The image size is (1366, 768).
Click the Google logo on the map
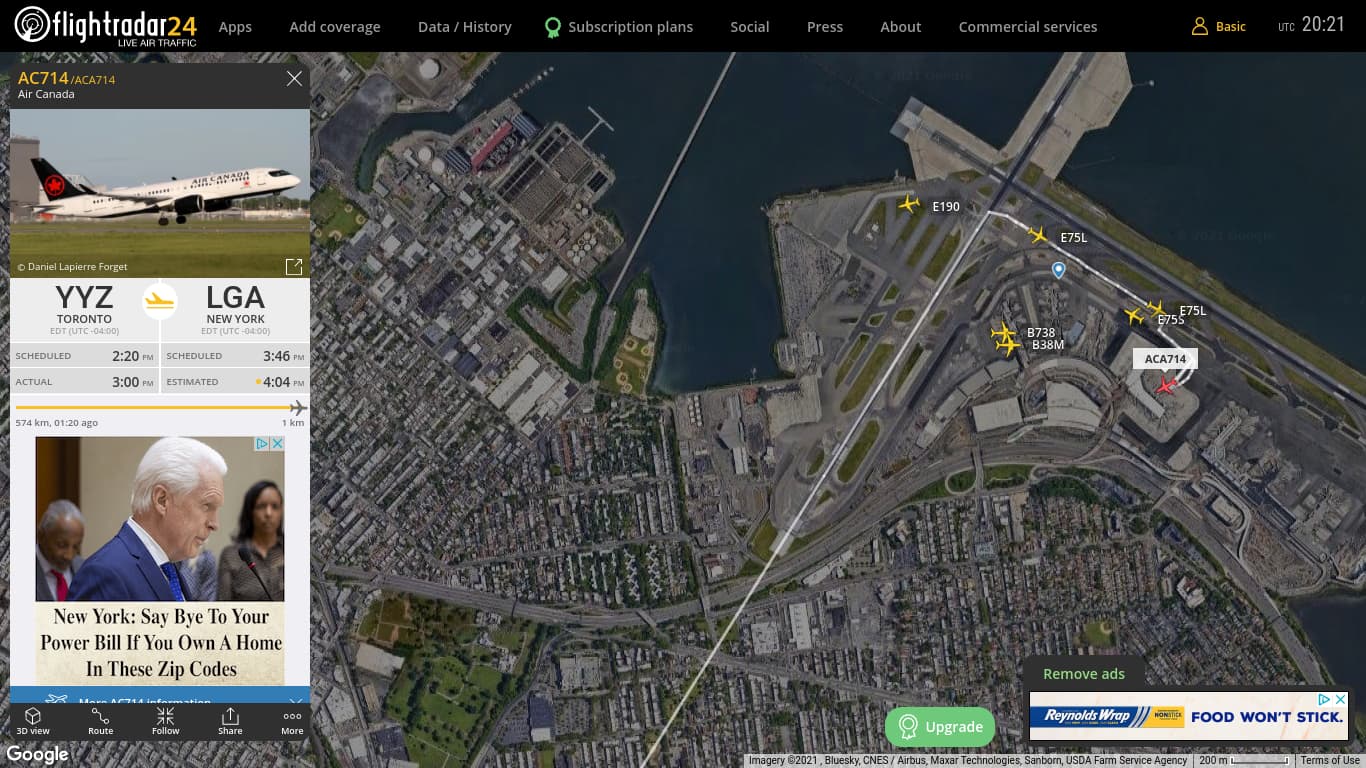[x=38, y=755]
